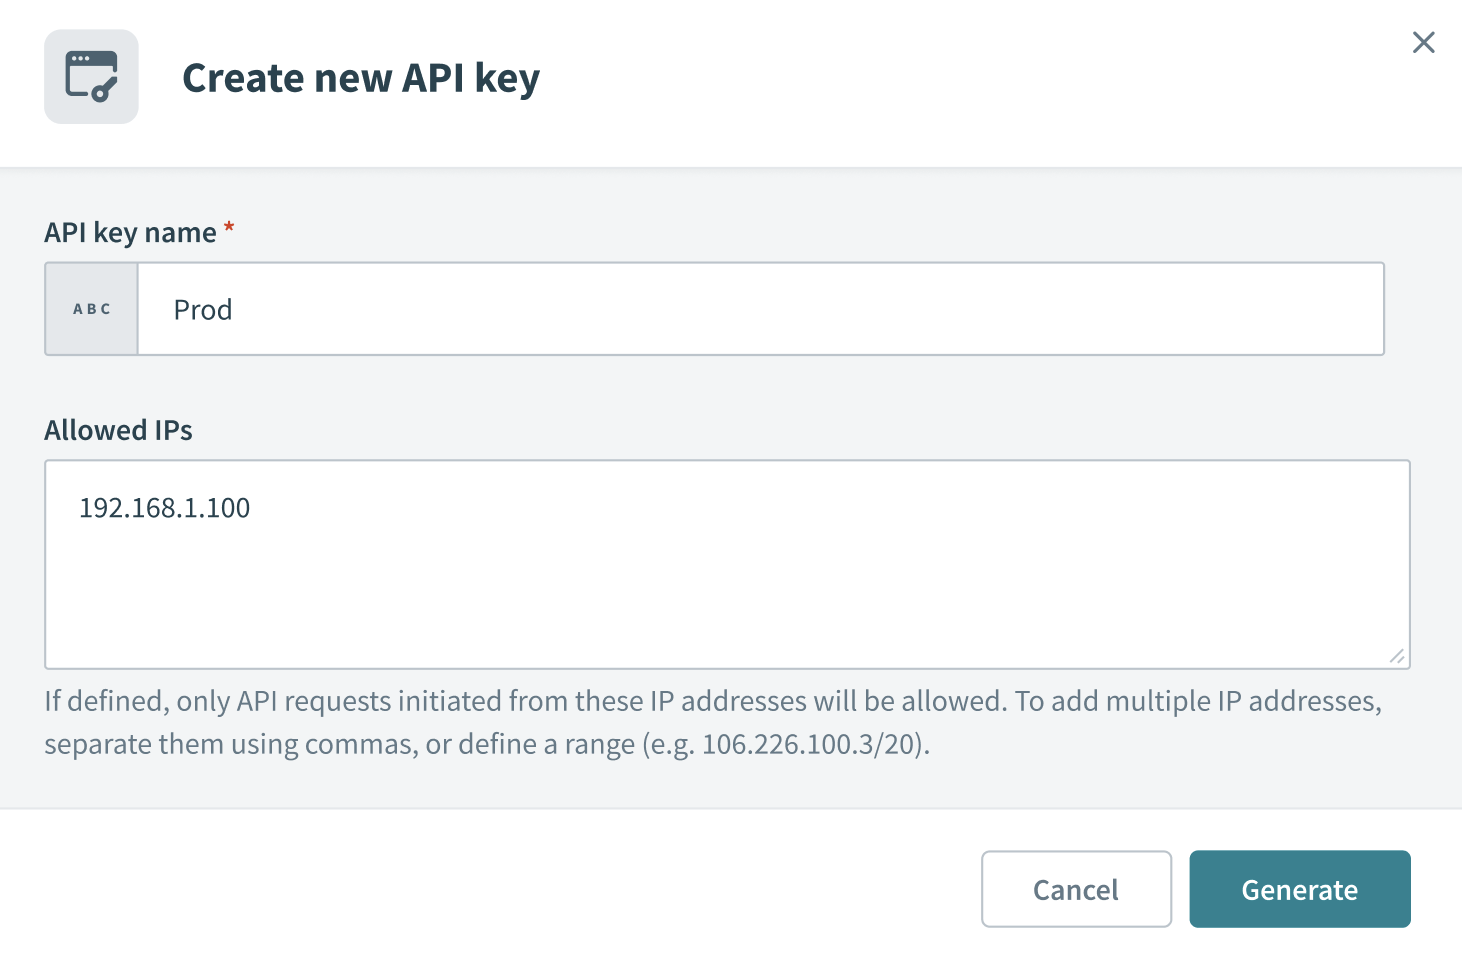Click the Create new API key title
The height and width of the screenshot is (958, 1462).
pyautogui.click(x=360, y=77)
